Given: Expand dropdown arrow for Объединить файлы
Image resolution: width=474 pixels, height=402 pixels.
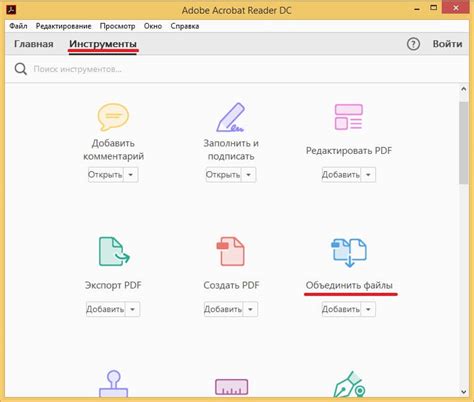Looking at the screenshot, I should pyautogui.click(x=368, y=309).
